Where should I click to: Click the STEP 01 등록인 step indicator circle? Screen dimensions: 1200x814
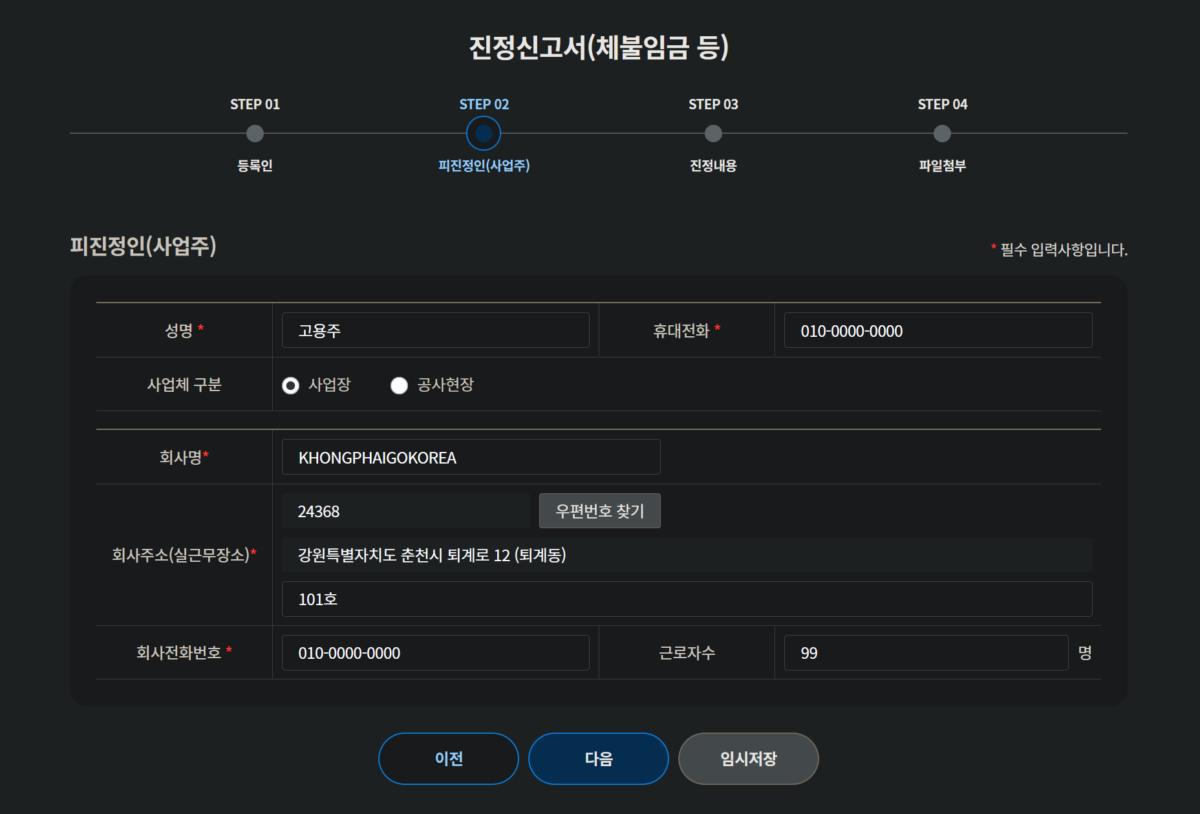click(254, 133)
